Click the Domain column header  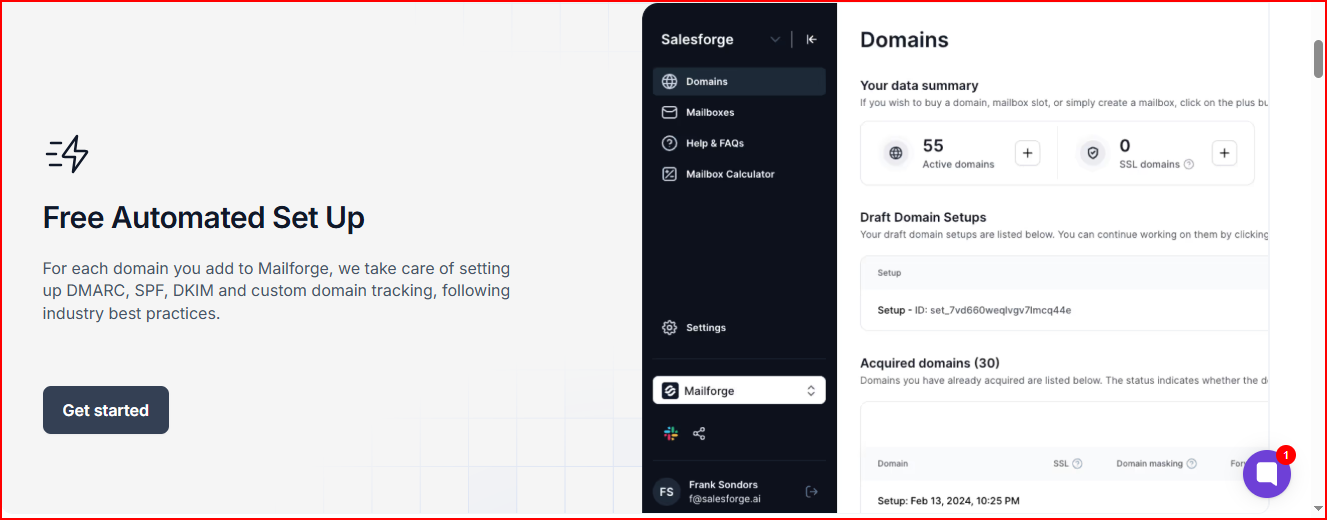coord(893,464)
